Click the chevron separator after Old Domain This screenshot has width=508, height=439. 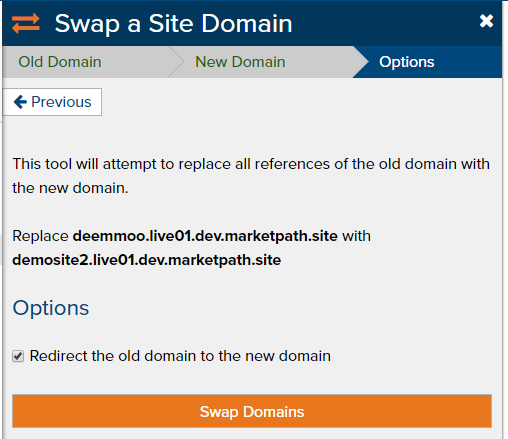[x=176, y=62]
